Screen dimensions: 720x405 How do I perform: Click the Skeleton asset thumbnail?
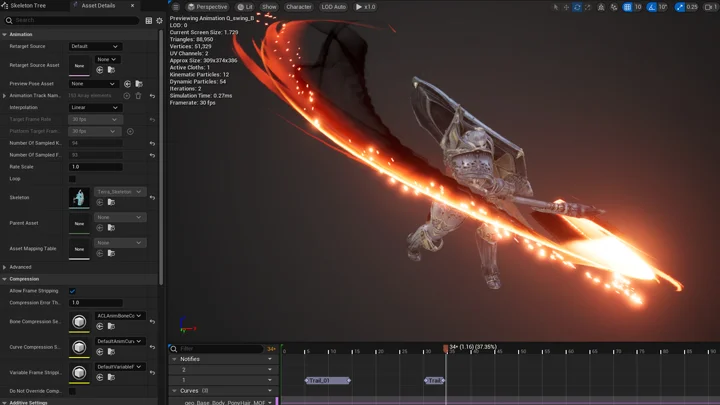pos(79,197)
